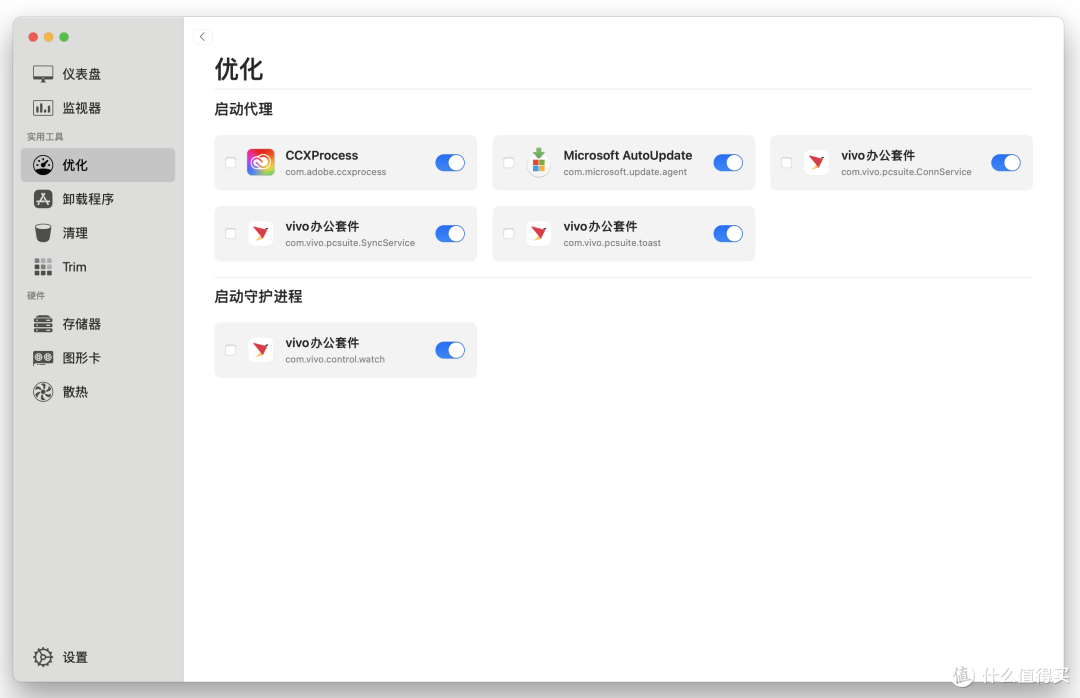Viewport: 1080px width, 698px height.
Task: Toggle the com.vivo.pcsuite.ConnService switch
Action: [x=1006, y=163]
